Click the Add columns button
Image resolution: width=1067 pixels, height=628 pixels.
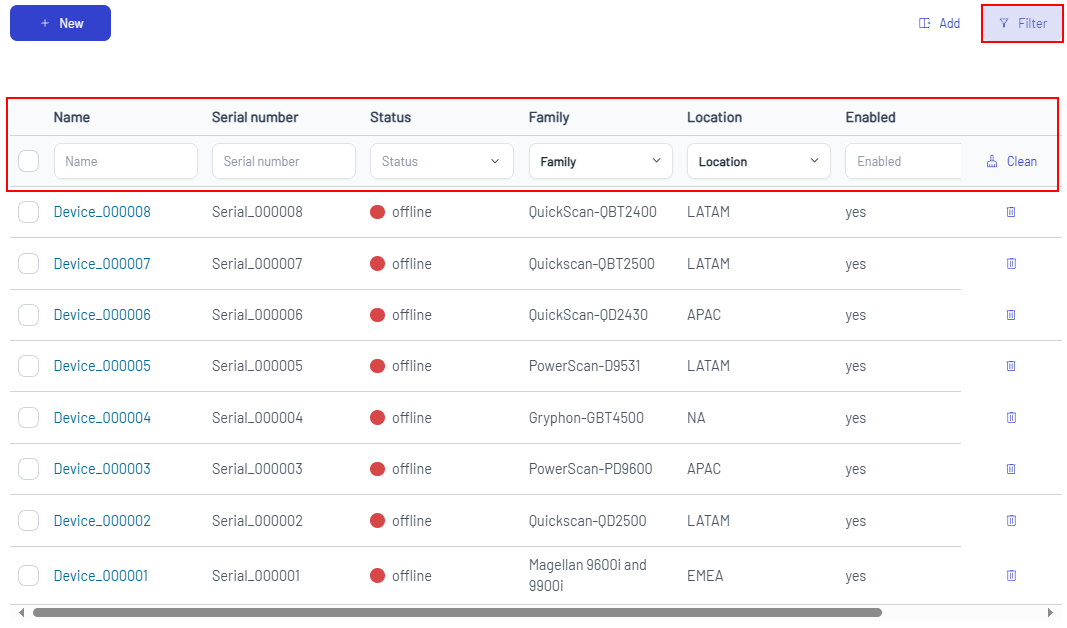click(939, 23)
